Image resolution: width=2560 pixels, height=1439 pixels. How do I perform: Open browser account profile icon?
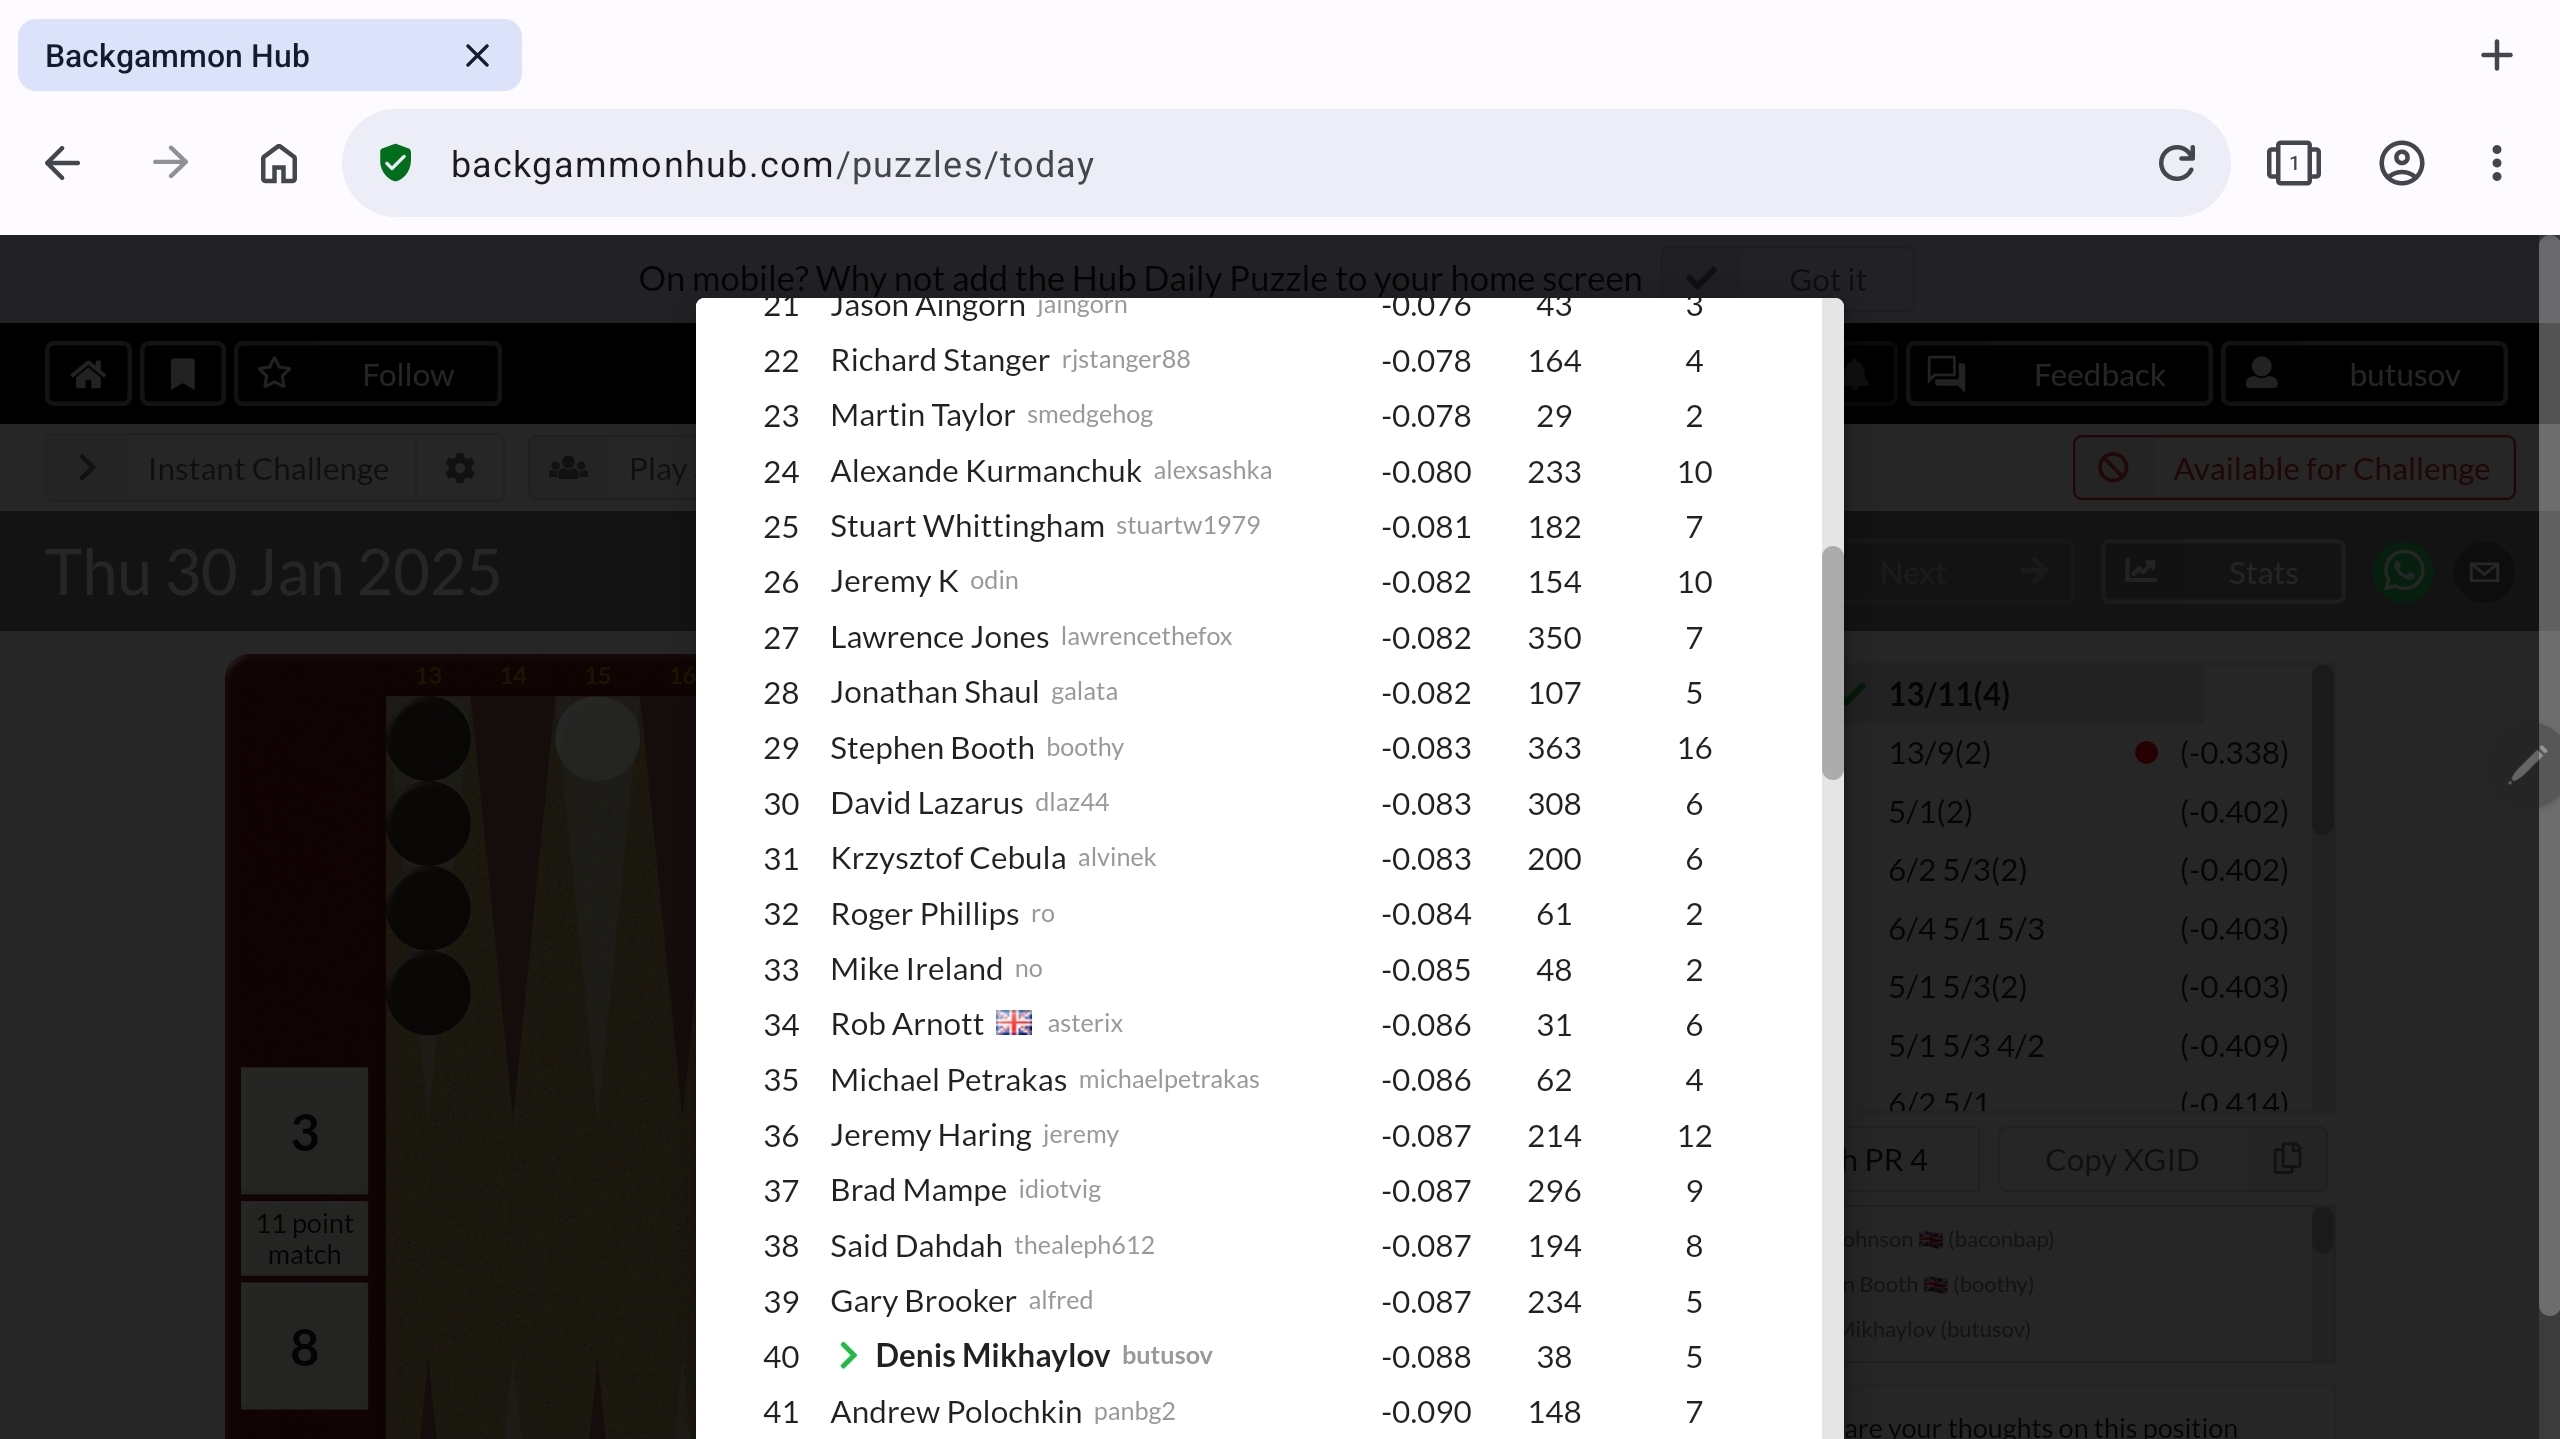pyautogui.click(x=2401, y=163)
